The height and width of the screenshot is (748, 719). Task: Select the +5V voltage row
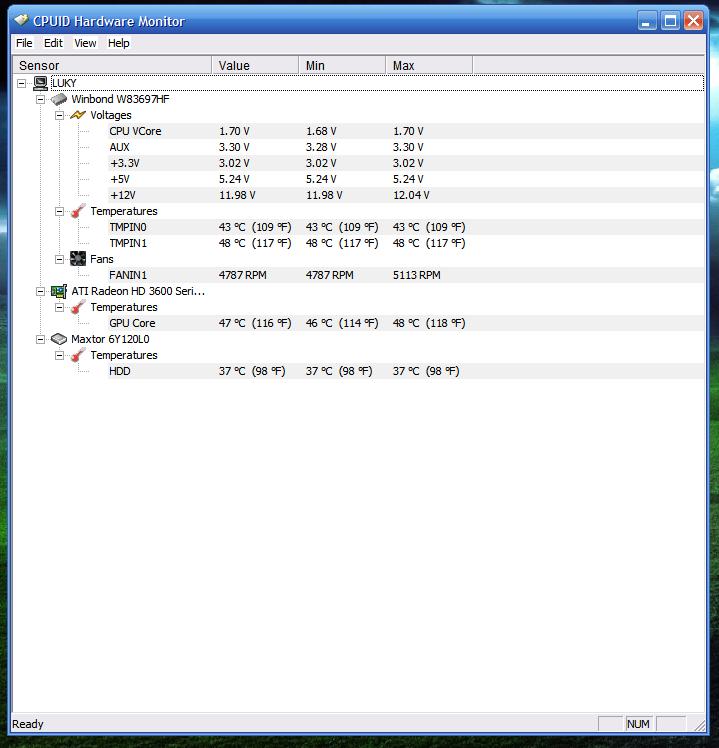click(x=406, y=179)
